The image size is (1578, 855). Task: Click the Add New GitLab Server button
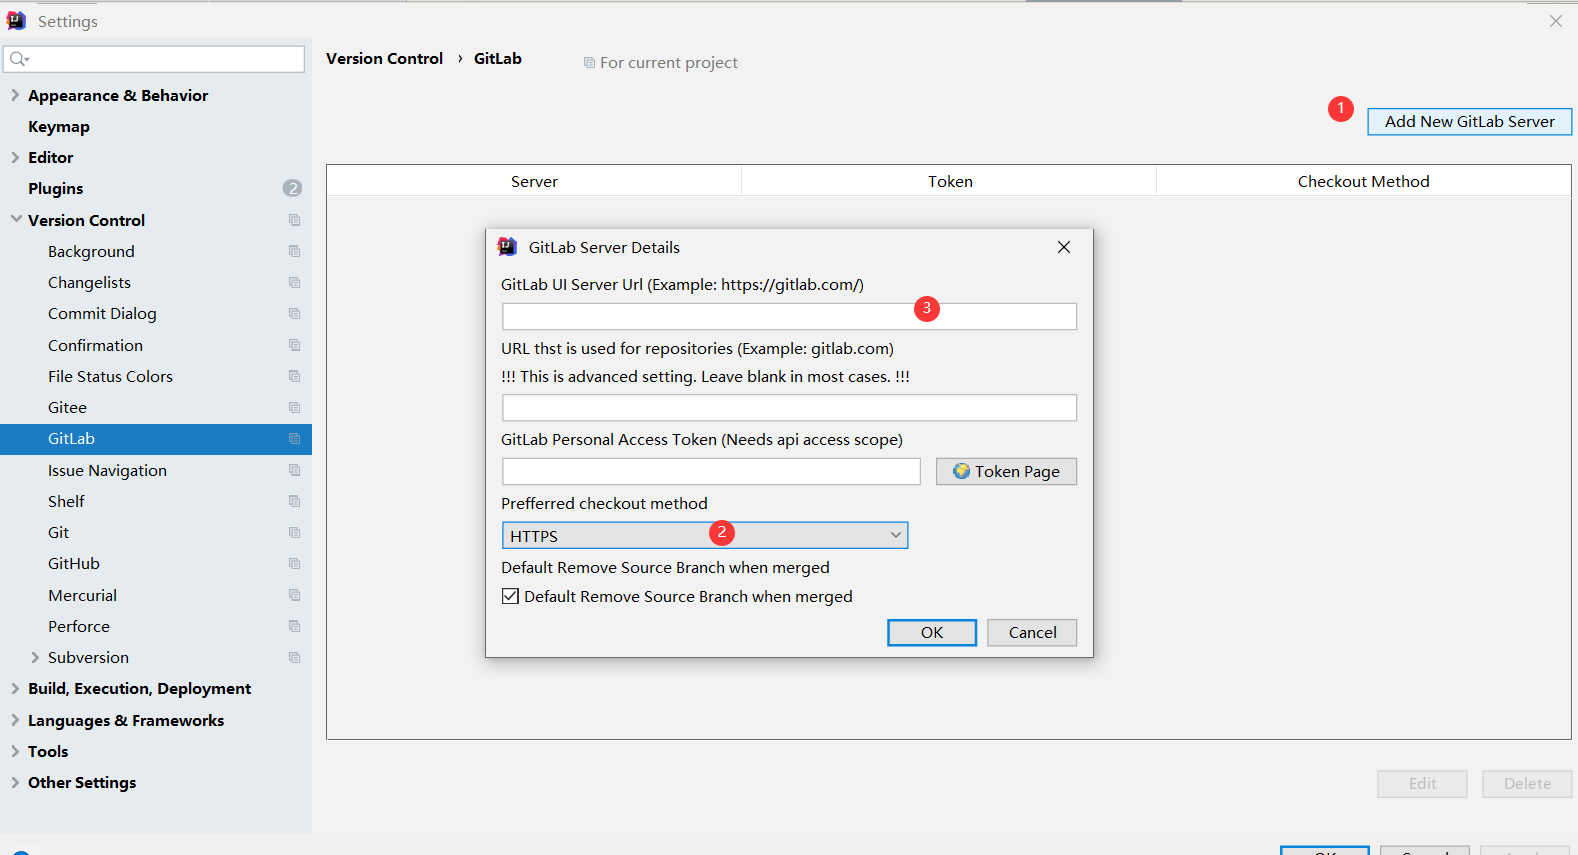1469,122
